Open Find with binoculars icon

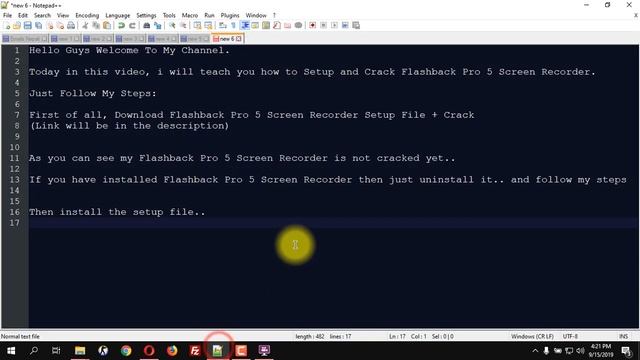pos(147,26)
